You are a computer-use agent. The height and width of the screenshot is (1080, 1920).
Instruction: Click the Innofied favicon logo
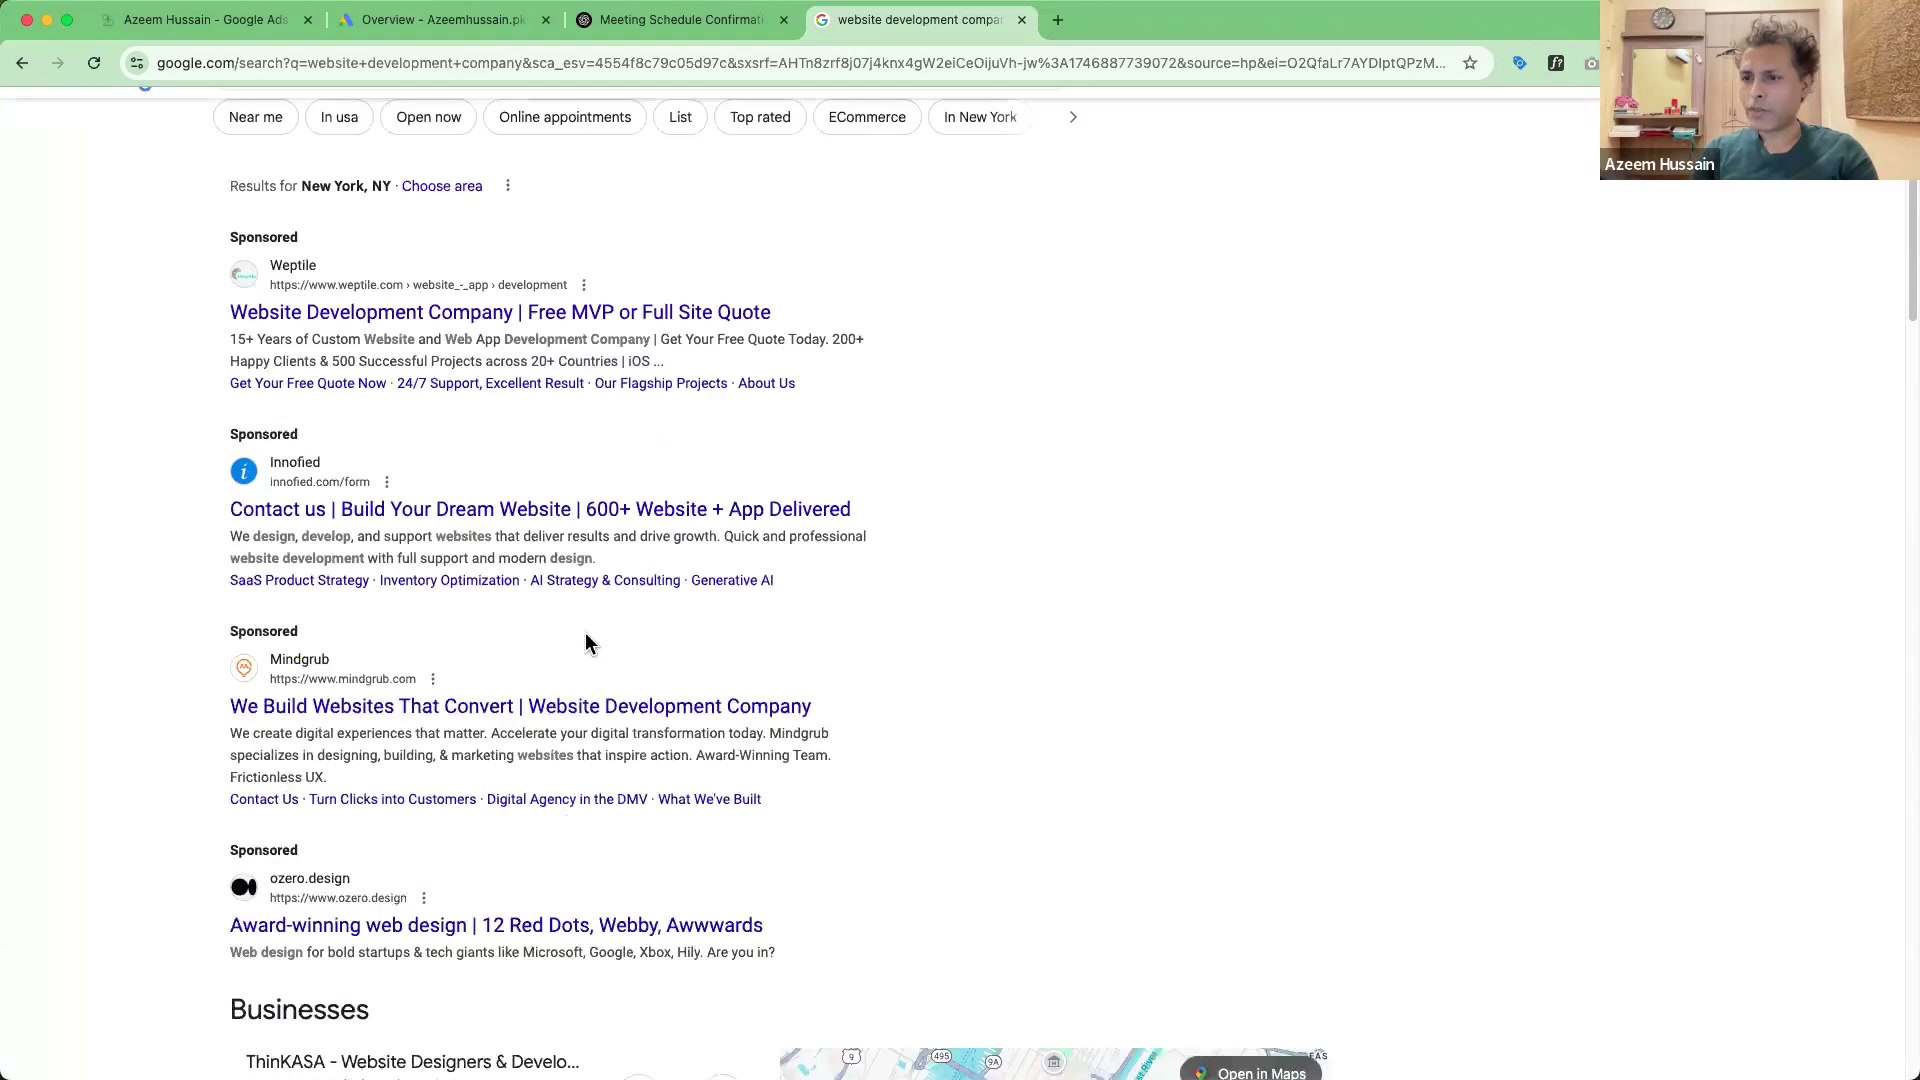coord(244,472)
